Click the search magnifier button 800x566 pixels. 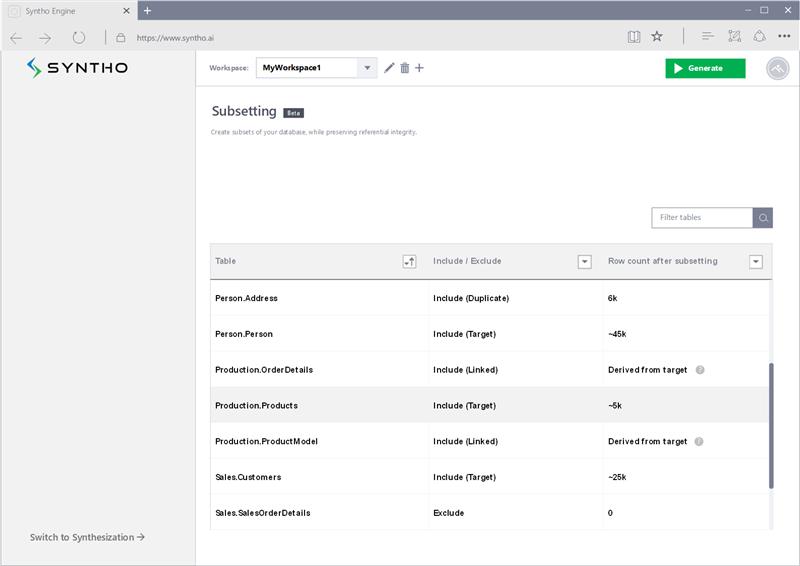coord(763,217)
